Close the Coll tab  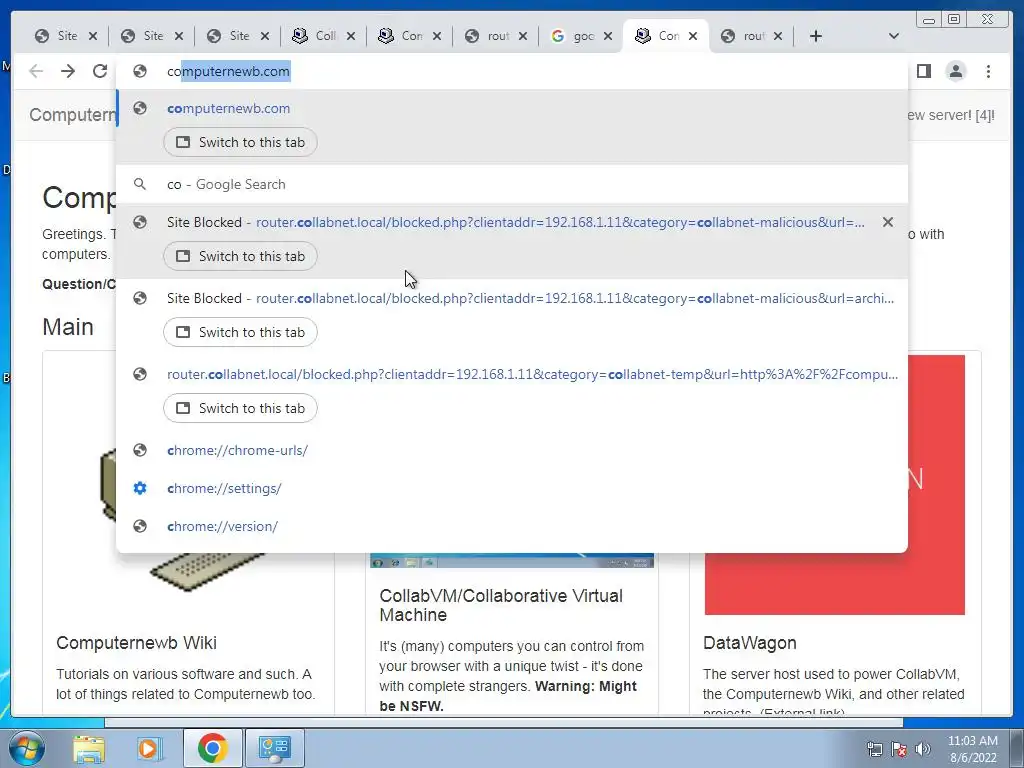[x=351, y=36]
